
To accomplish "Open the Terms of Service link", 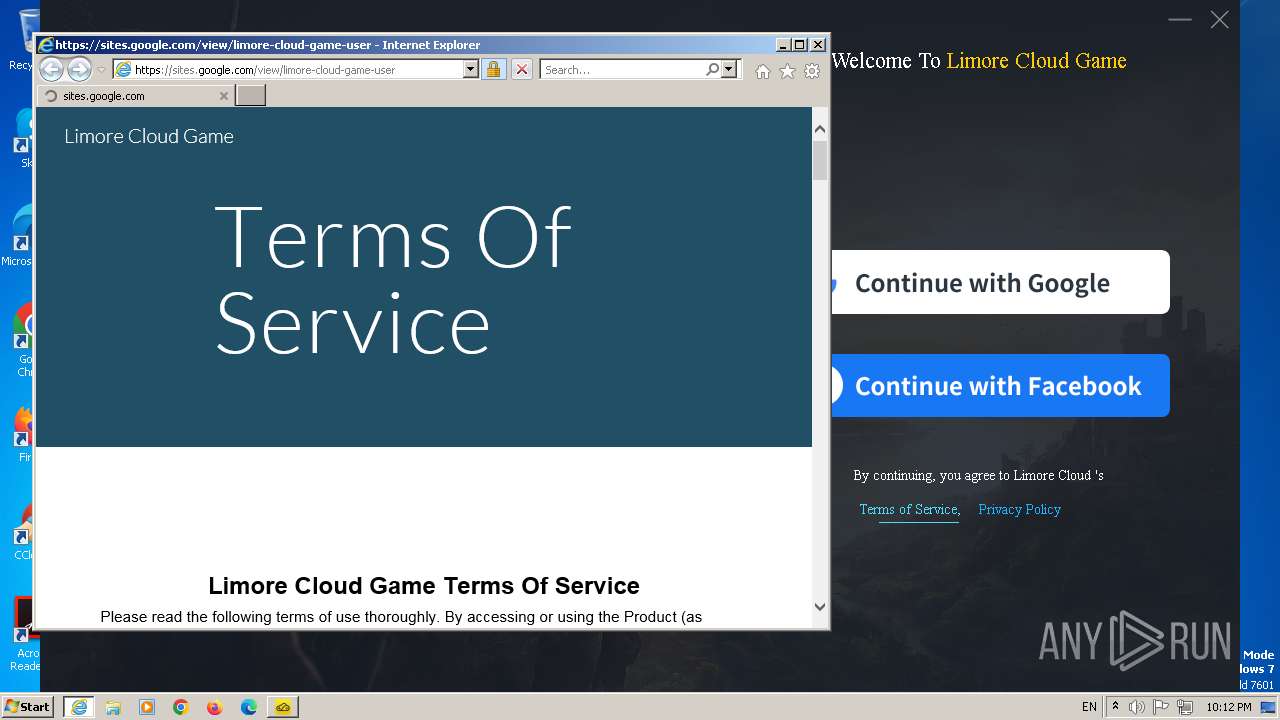I will 909,509.
